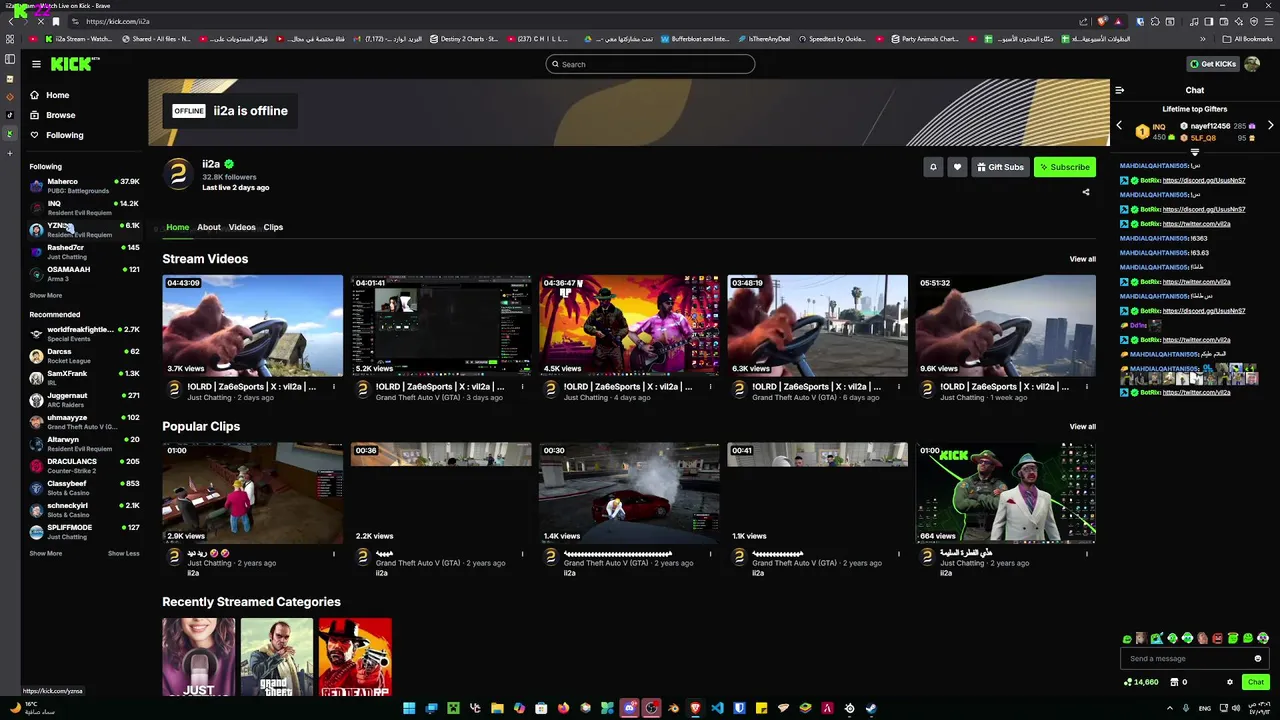The height and width of the screenshot is (720, 1280).
Task: Click the green Subscribe button
Action: tap(1064, 167)
